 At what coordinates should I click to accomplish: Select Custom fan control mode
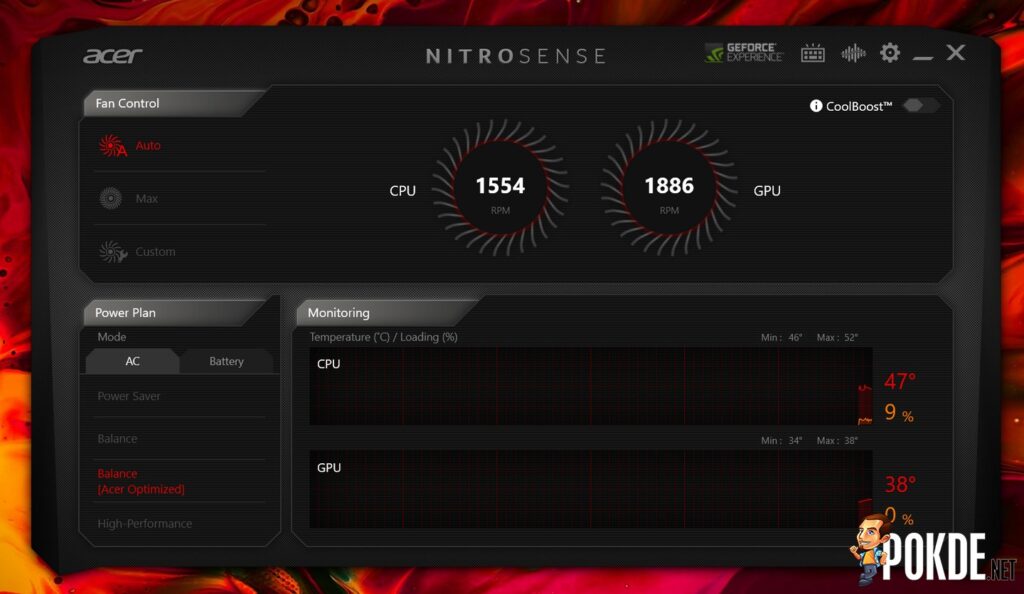tap(155, 251)
